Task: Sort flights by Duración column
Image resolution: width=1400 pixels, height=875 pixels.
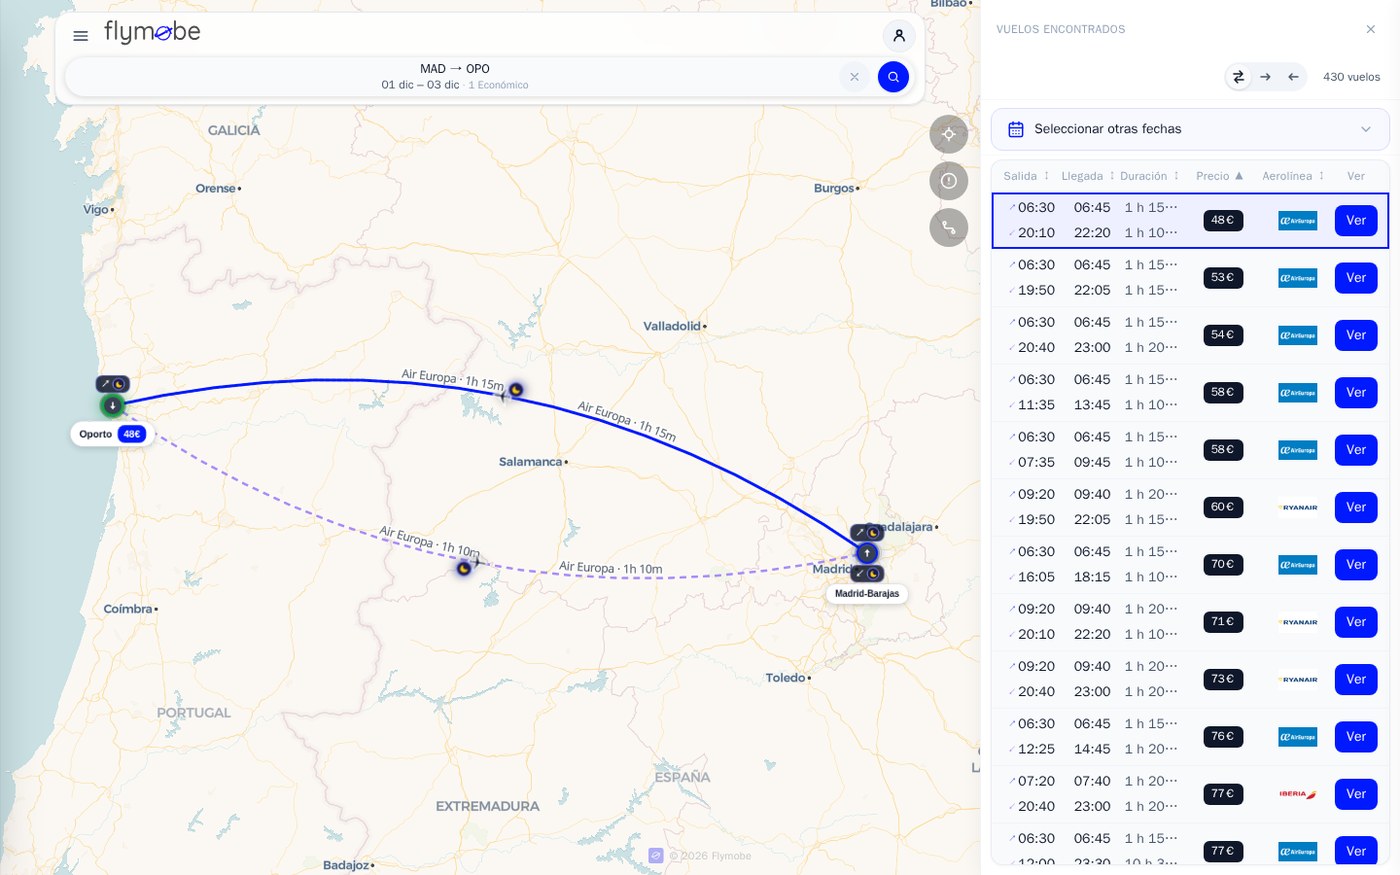Action: pyautogui.click(x=1150, y=176)
